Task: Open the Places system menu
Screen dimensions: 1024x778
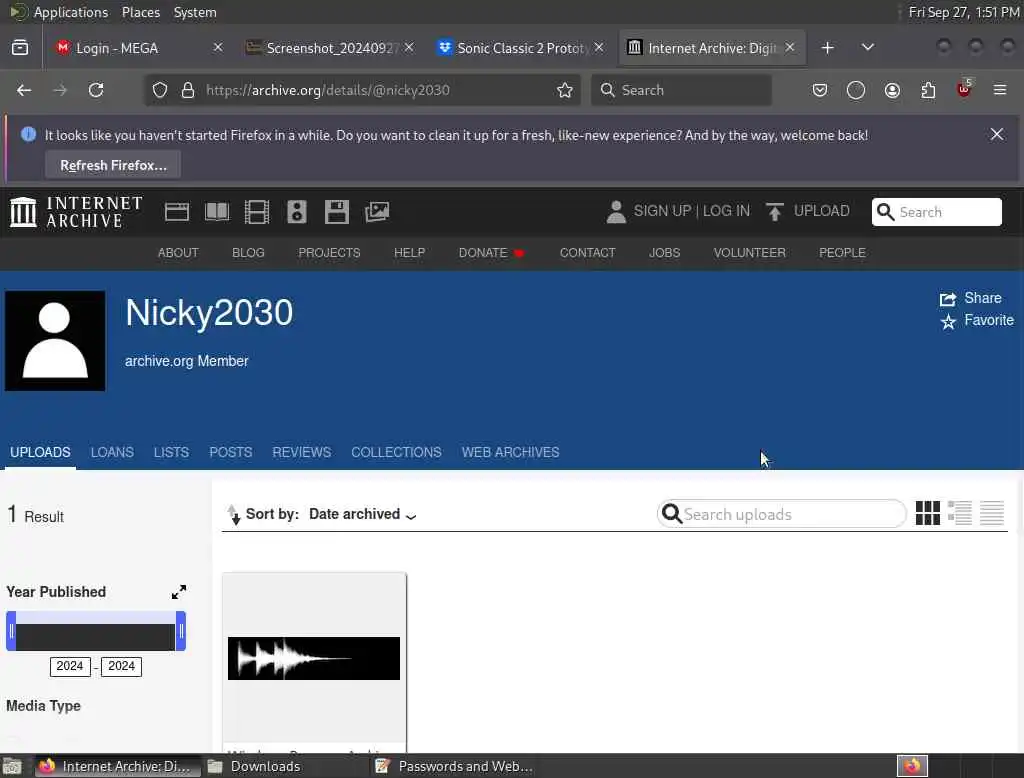Action: pyautogui.click(x=141, y=12)
